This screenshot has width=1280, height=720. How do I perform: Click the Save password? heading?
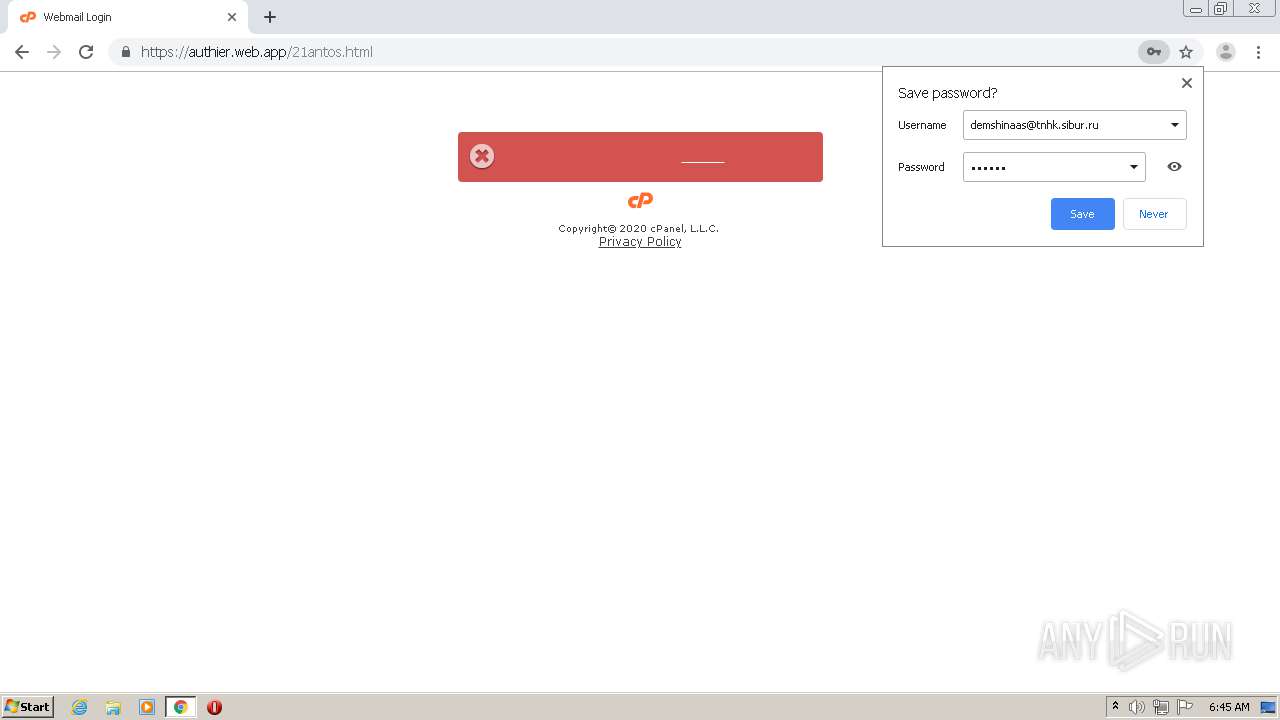coord(947,93)
